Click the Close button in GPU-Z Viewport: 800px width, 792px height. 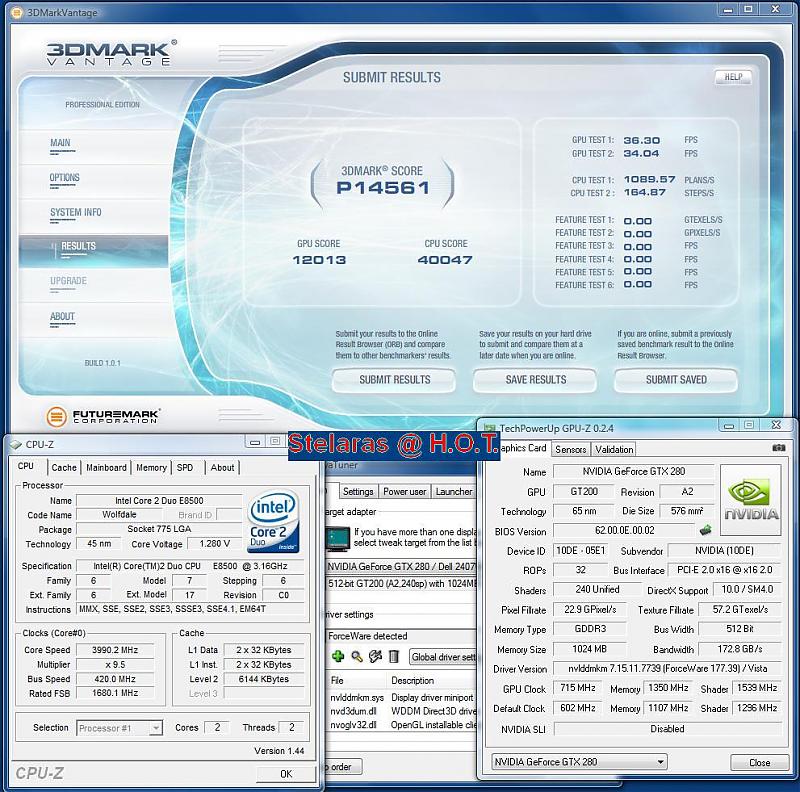point(760,762)
